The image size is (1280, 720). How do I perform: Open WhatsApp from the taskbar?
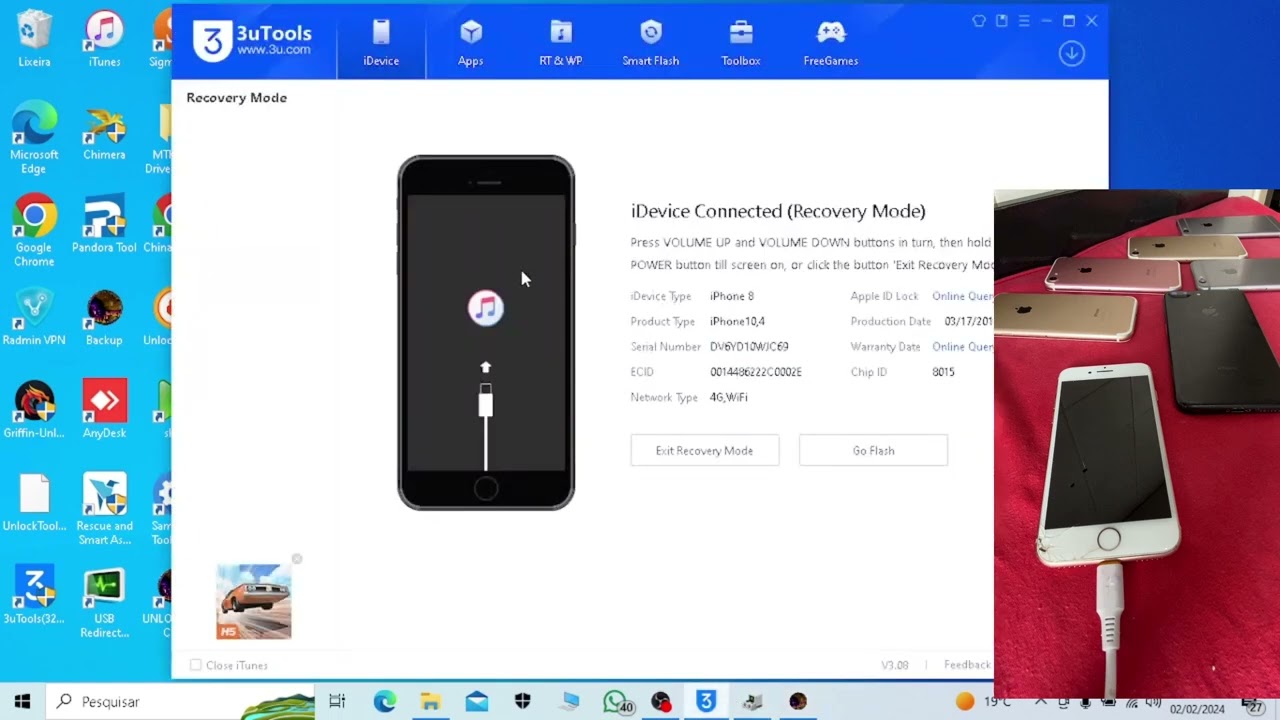point(617,702)
